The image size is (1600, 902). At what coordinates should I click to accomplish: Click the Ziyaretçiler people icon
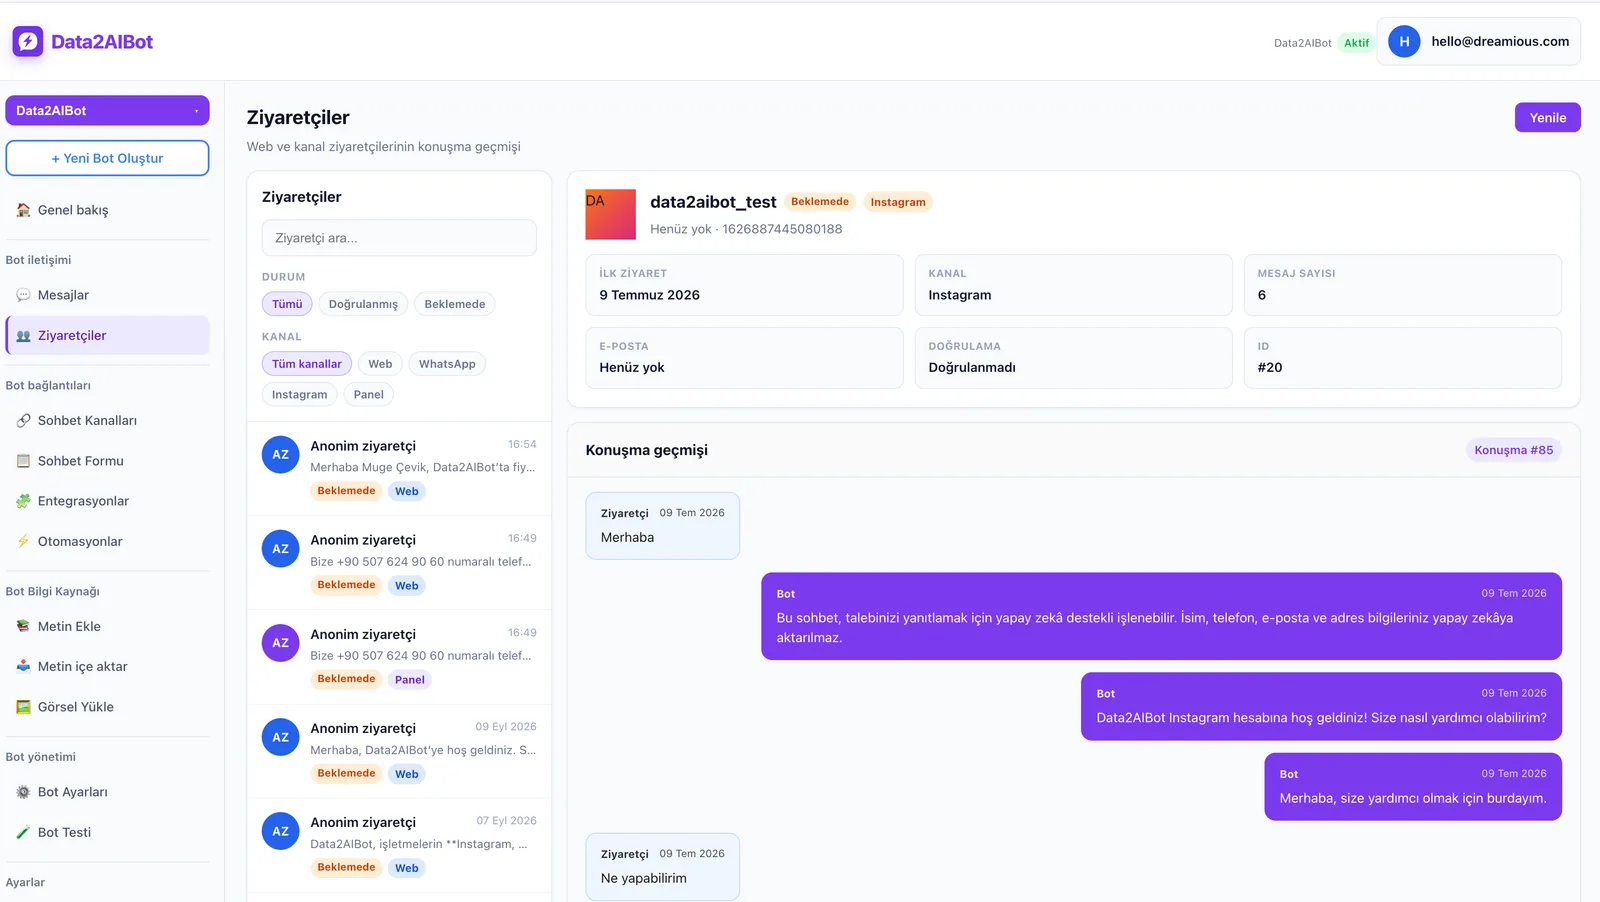pyautogui.click(x=23, y=336)
